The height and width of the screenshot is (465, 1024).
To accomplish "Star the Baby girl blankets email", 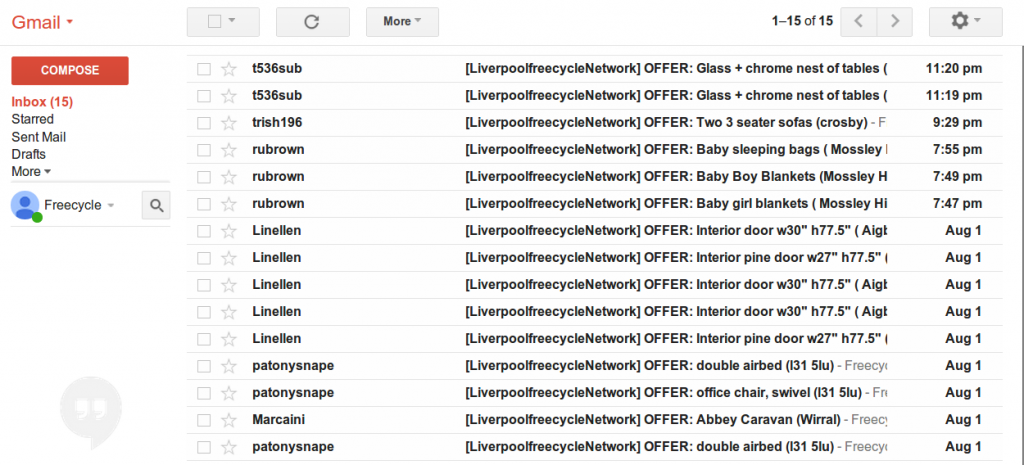I will [x=229, y=204].
